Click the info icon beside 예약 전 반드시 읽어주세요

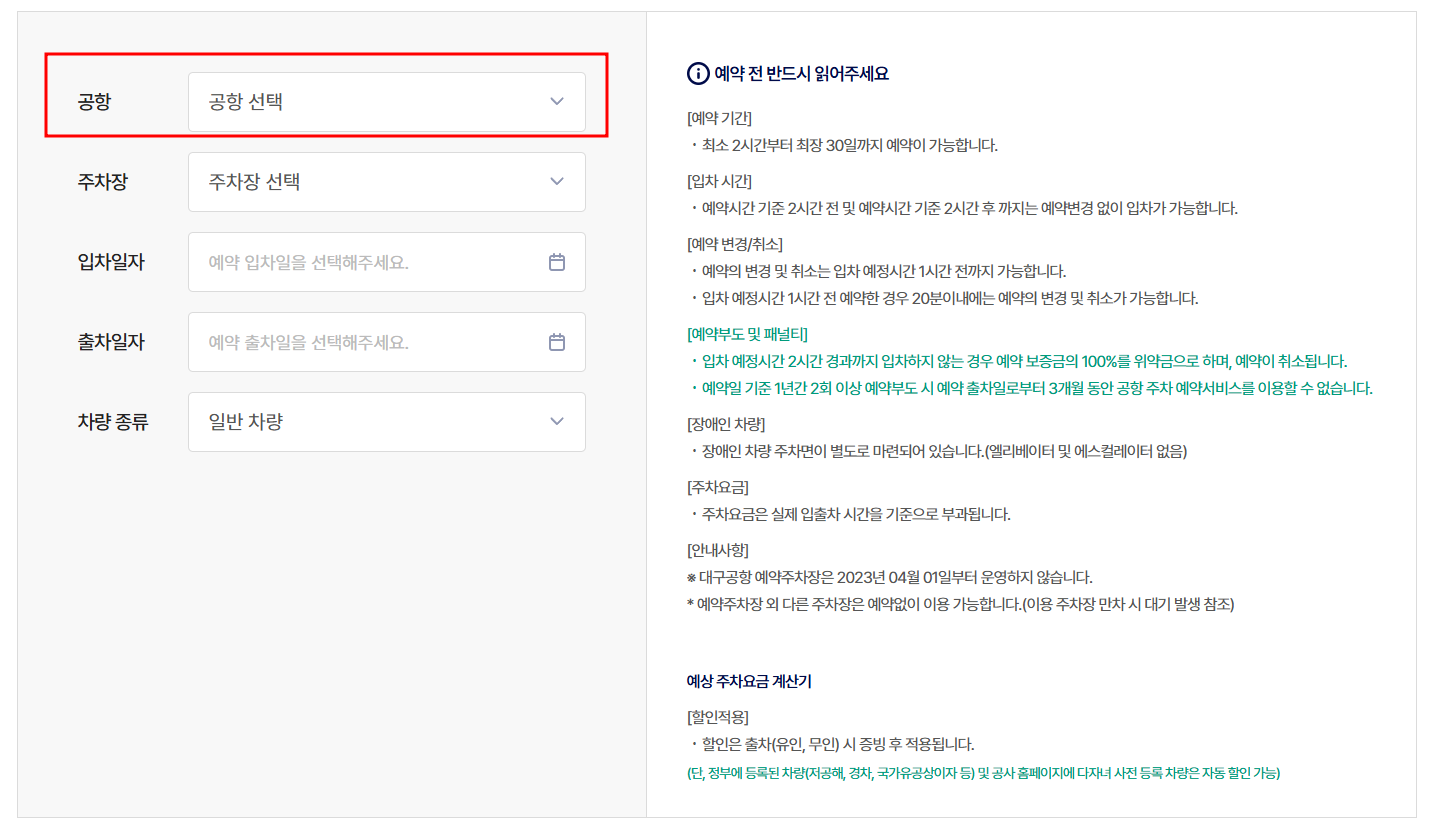coord(697,74)
